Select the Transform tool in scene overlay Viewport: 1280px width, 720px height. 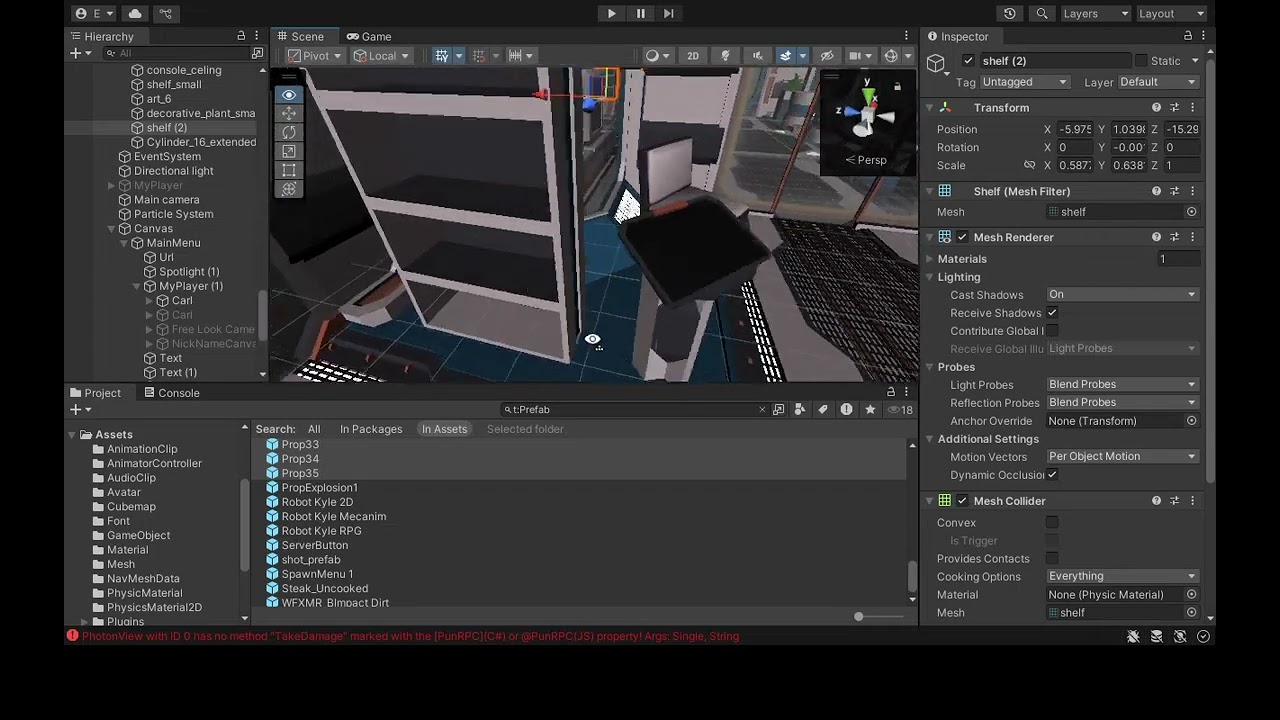289,190
